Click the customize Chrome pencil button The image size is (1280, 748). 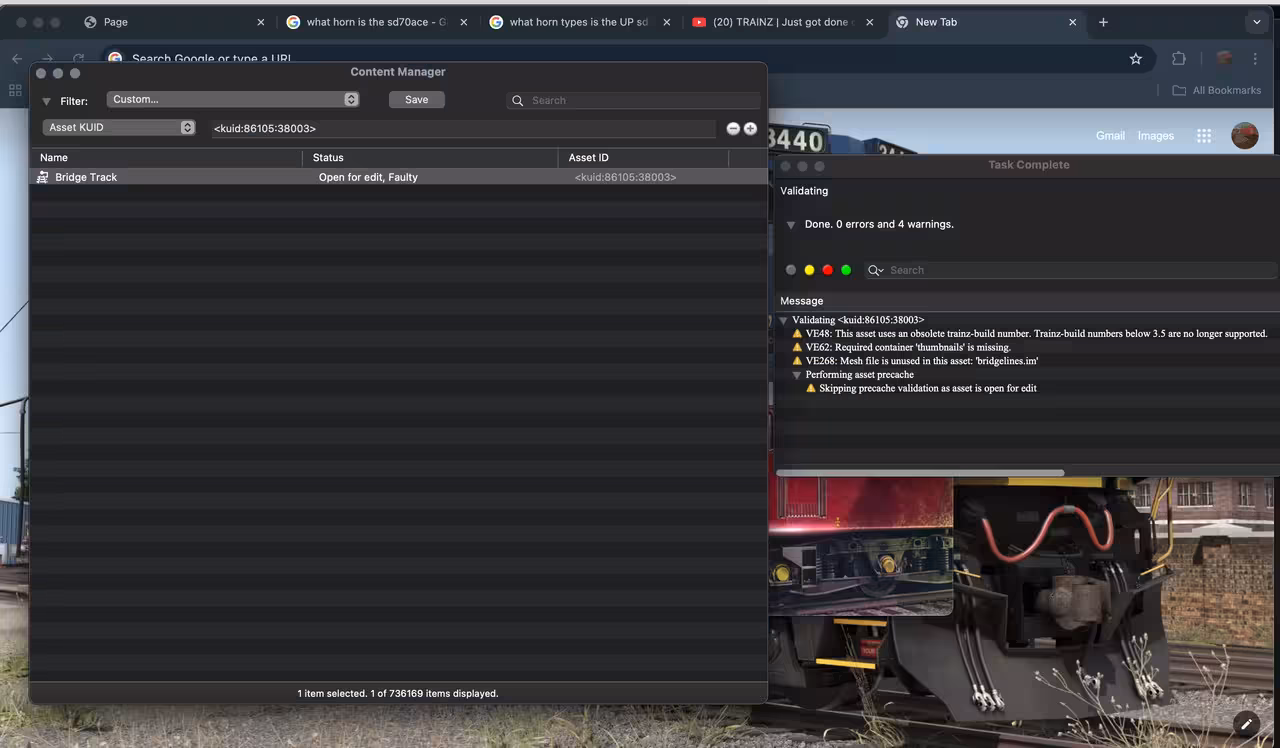1246,724
